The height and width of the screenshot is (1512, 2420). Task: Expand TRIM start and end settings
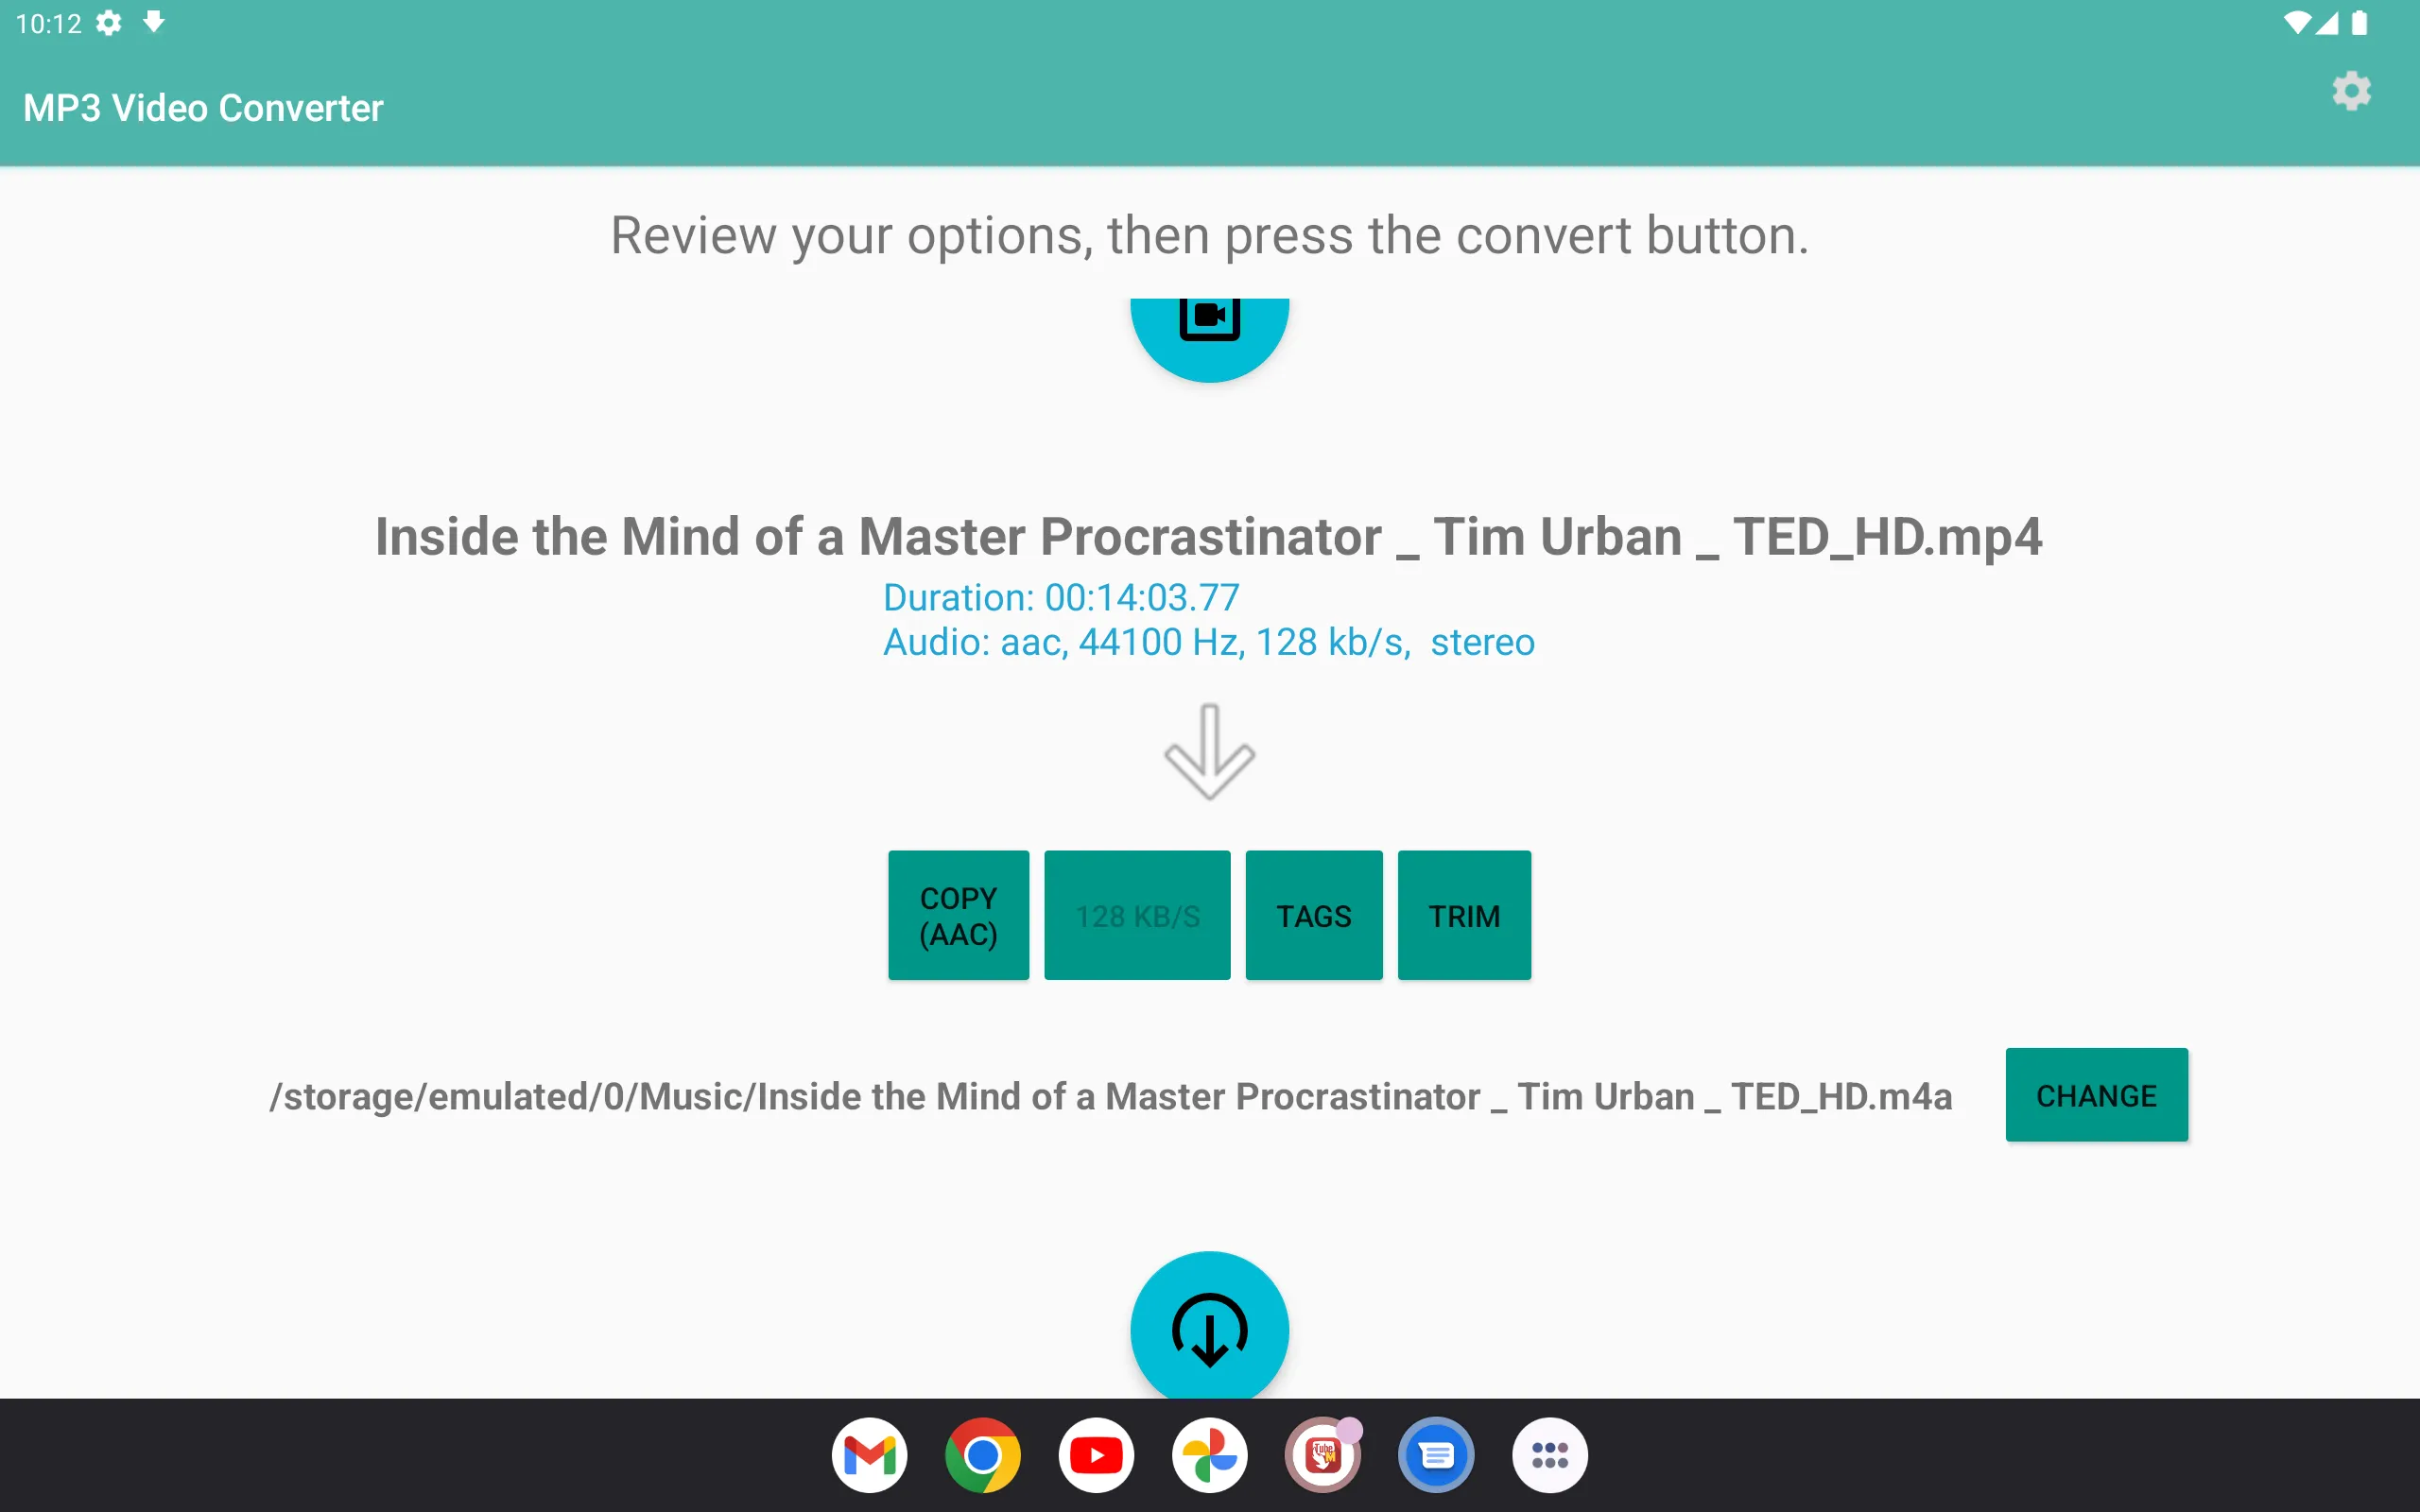coord(1463,915)
